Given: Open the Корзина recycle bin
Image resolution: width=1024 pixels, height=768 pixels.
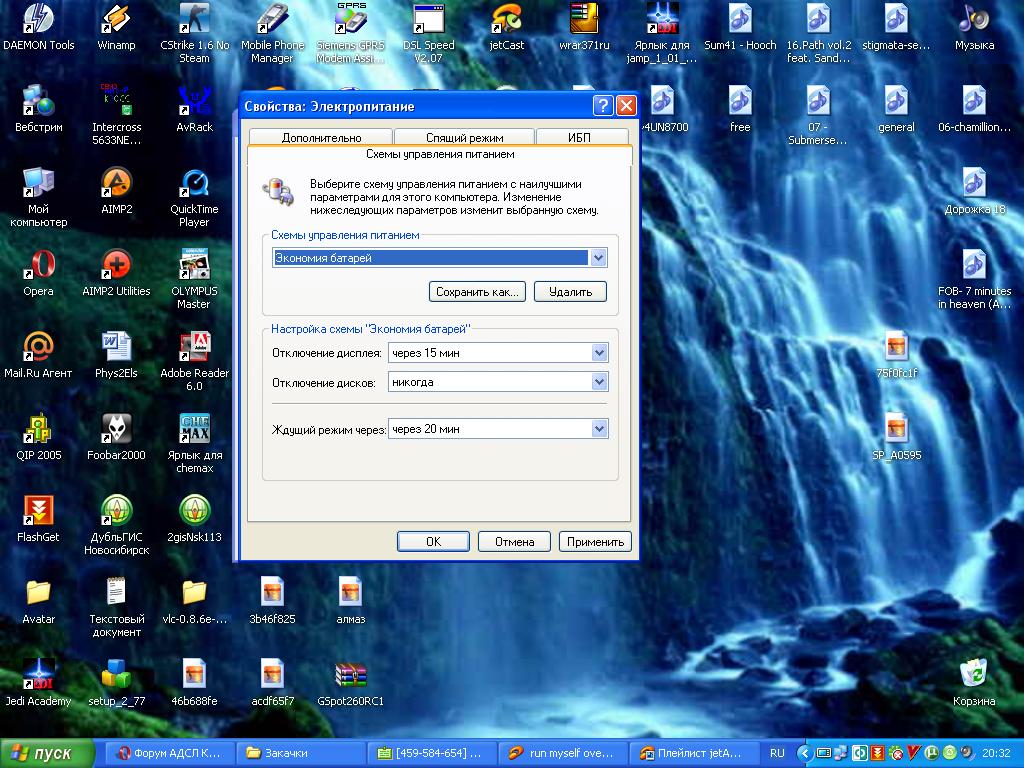Looking at the screenshot, I should coord(973,674).
